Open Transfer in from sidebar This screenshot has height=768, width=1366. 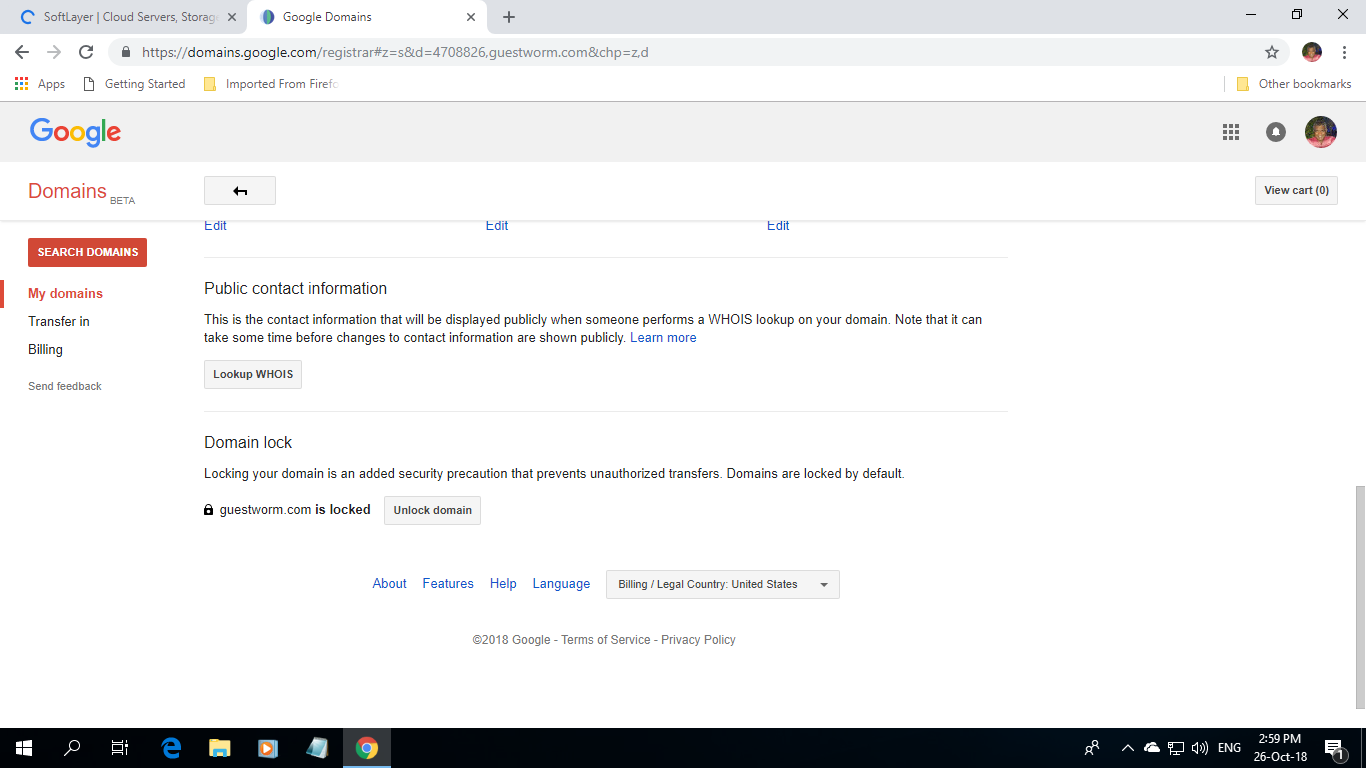click(59, 321)
